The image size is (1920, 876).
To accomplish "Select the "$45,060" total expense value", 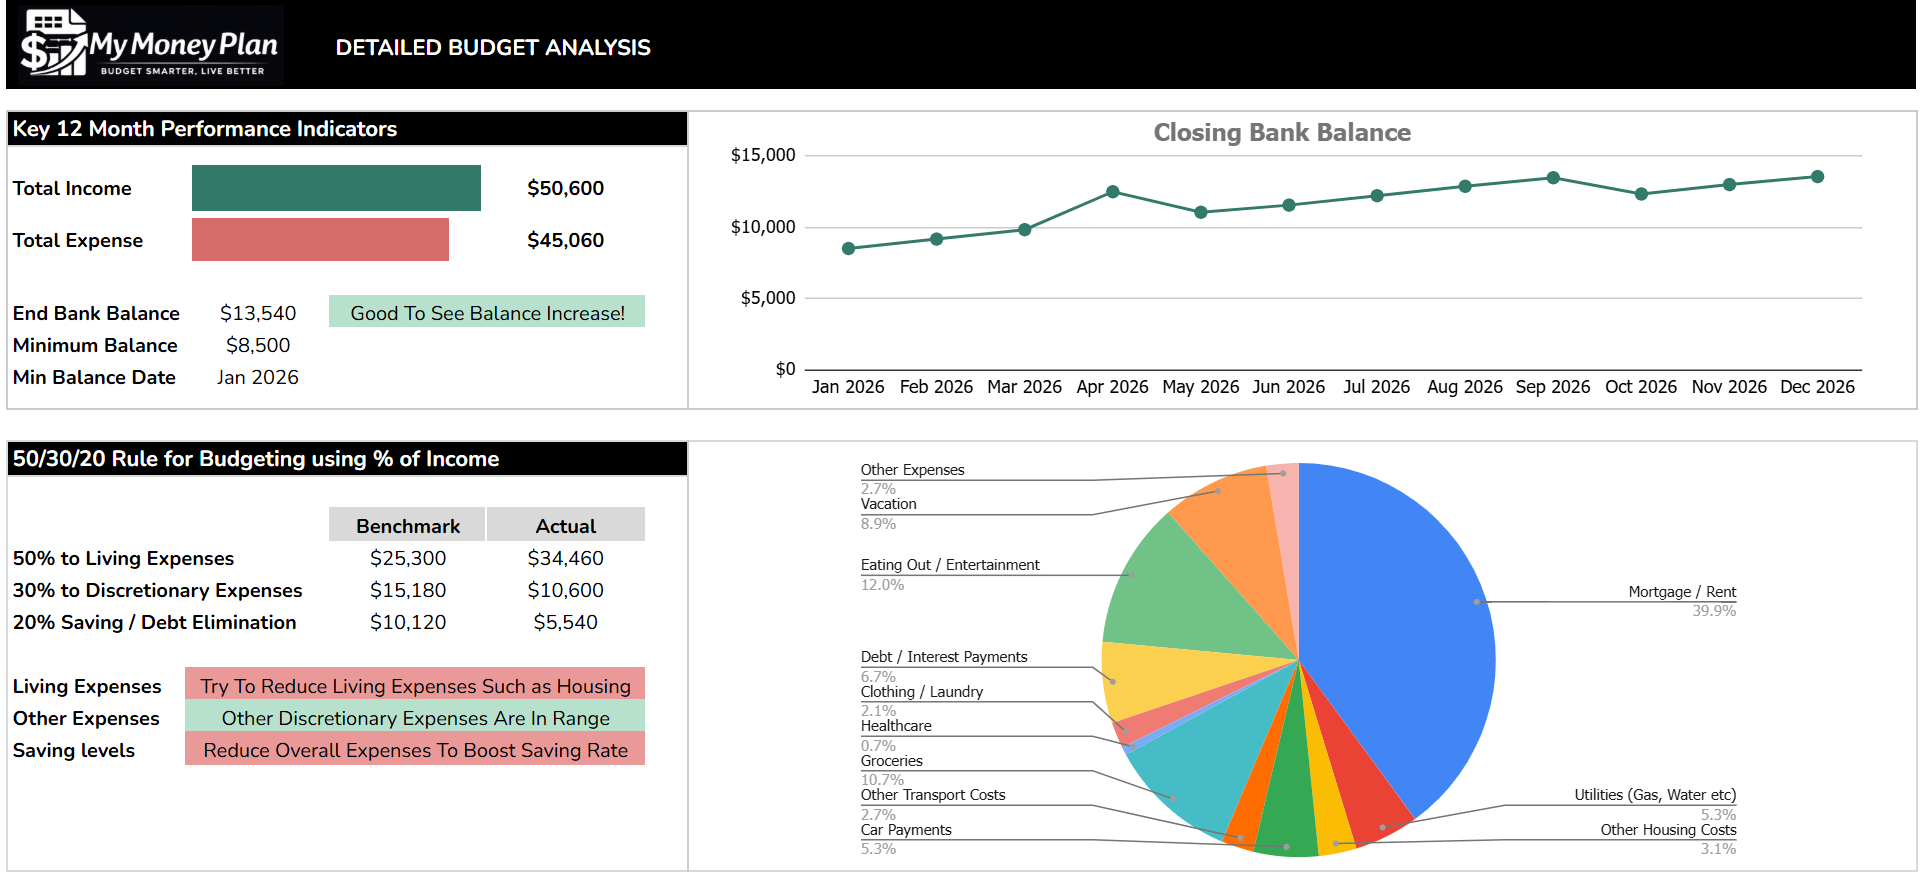I will tap(566, 240).
